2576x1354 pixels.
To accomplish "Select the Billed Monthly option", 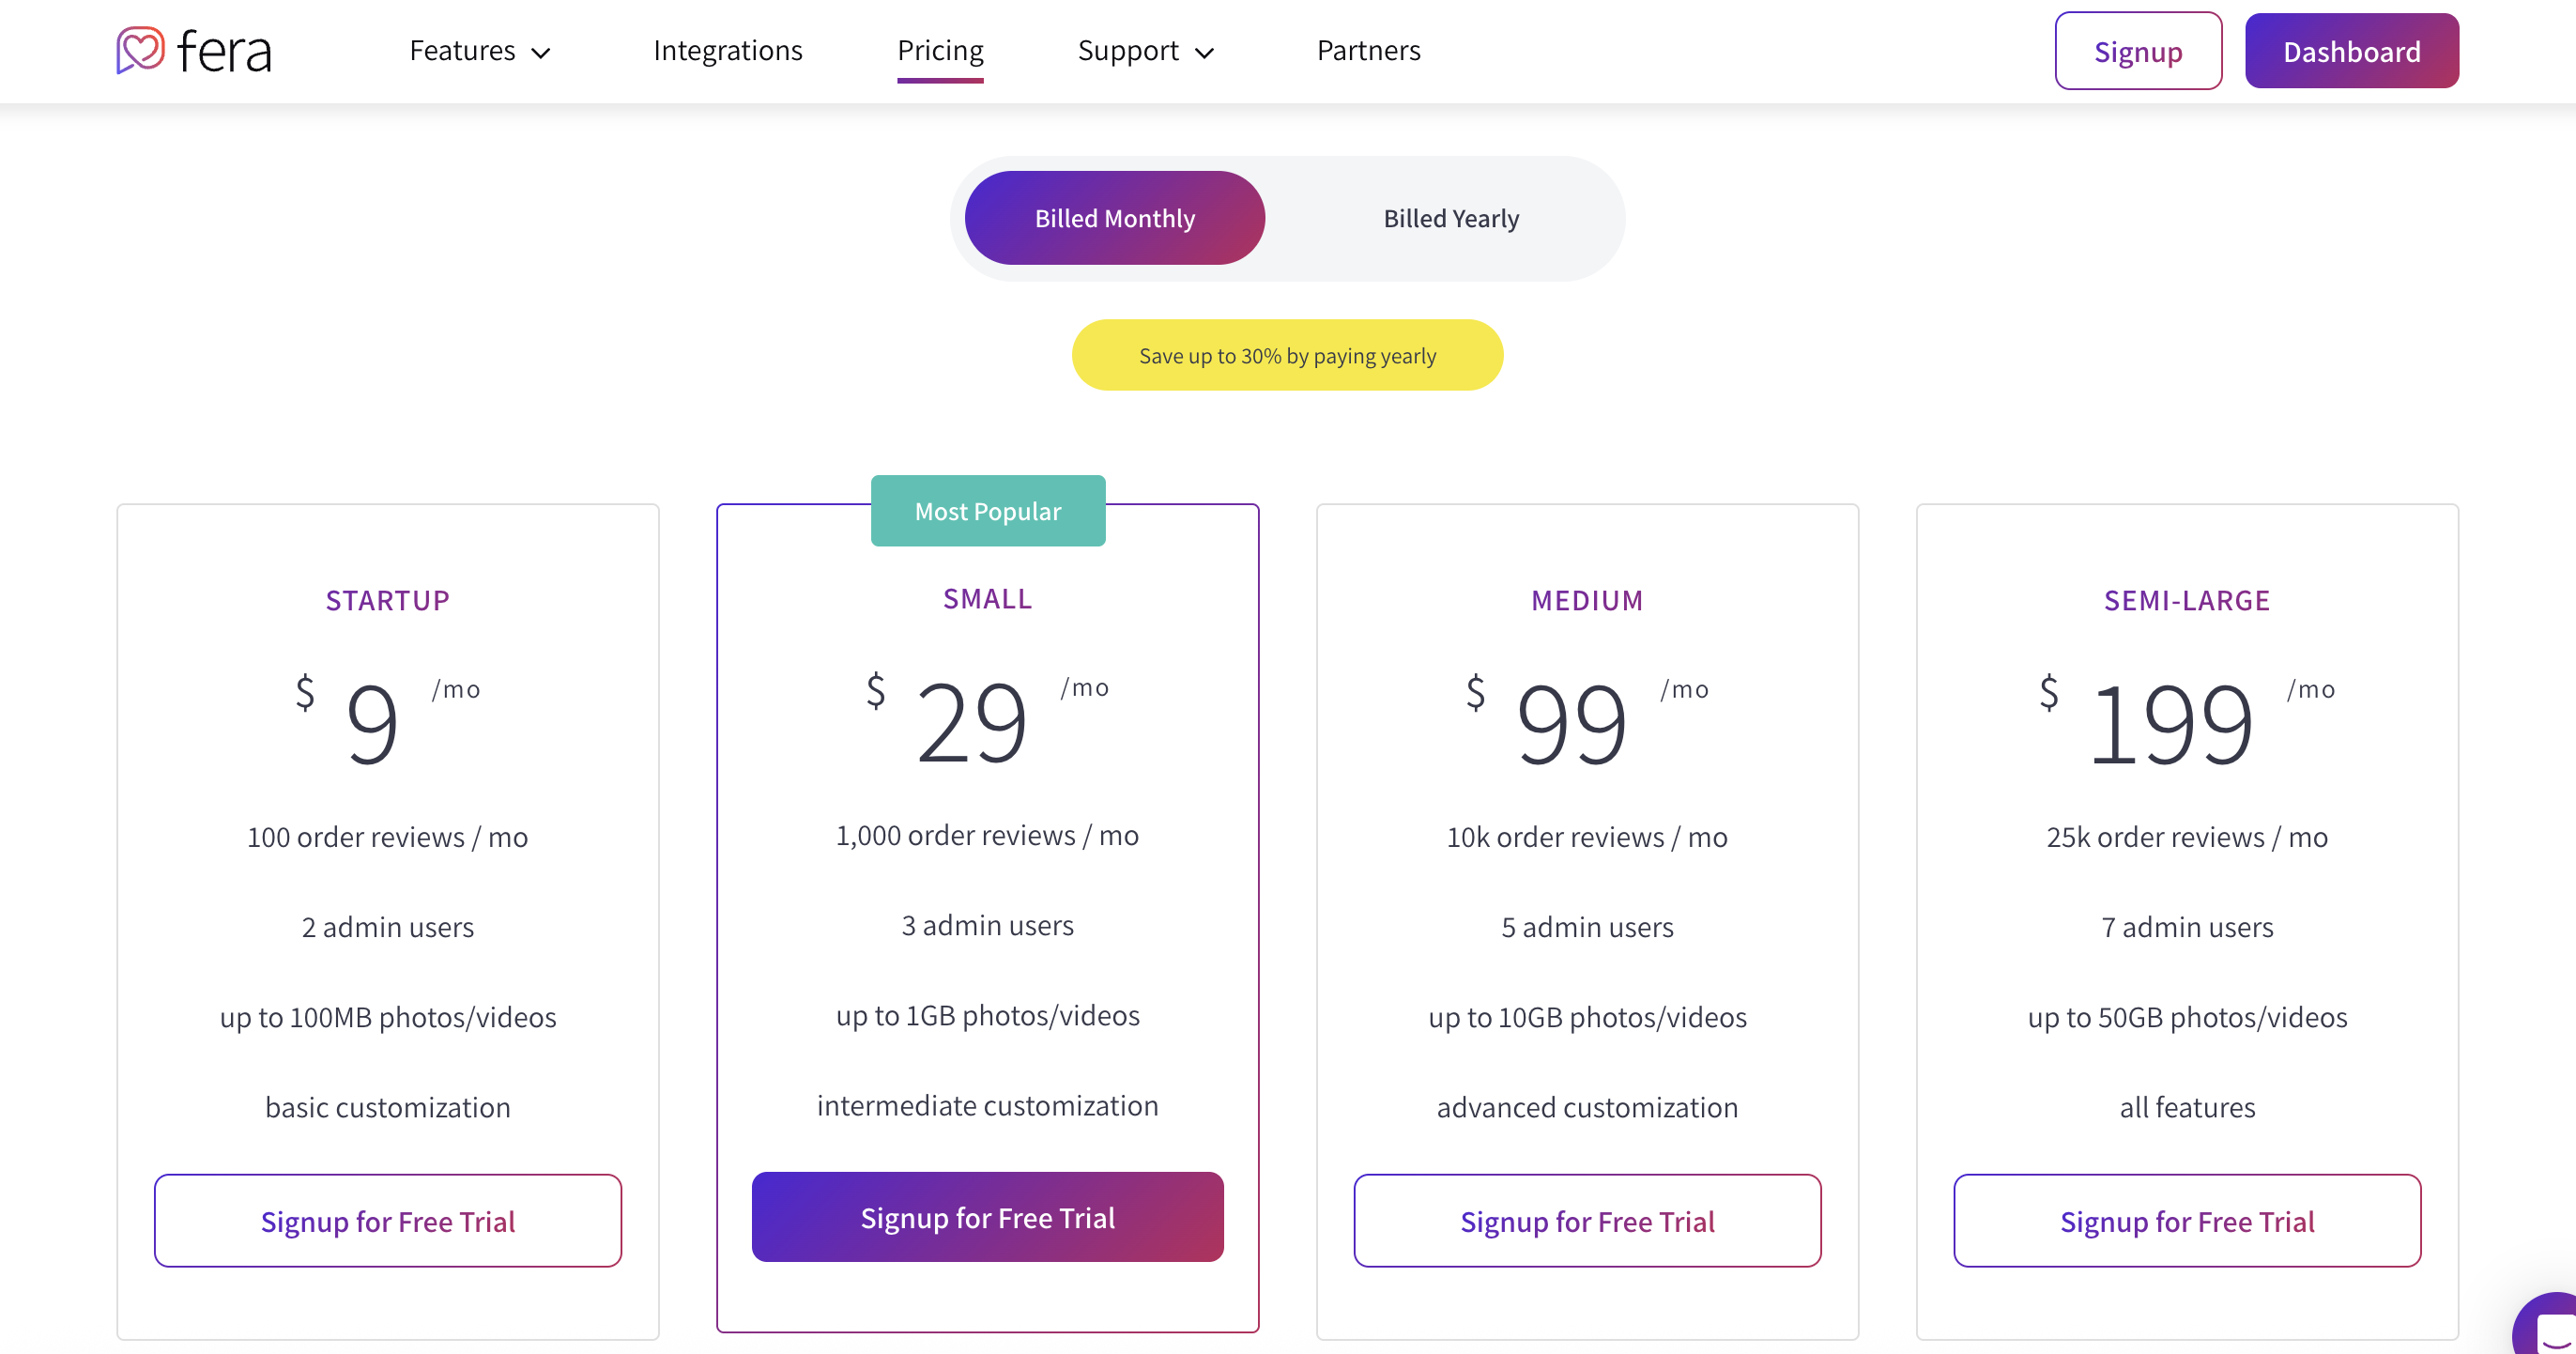I will pos(1114,217).
